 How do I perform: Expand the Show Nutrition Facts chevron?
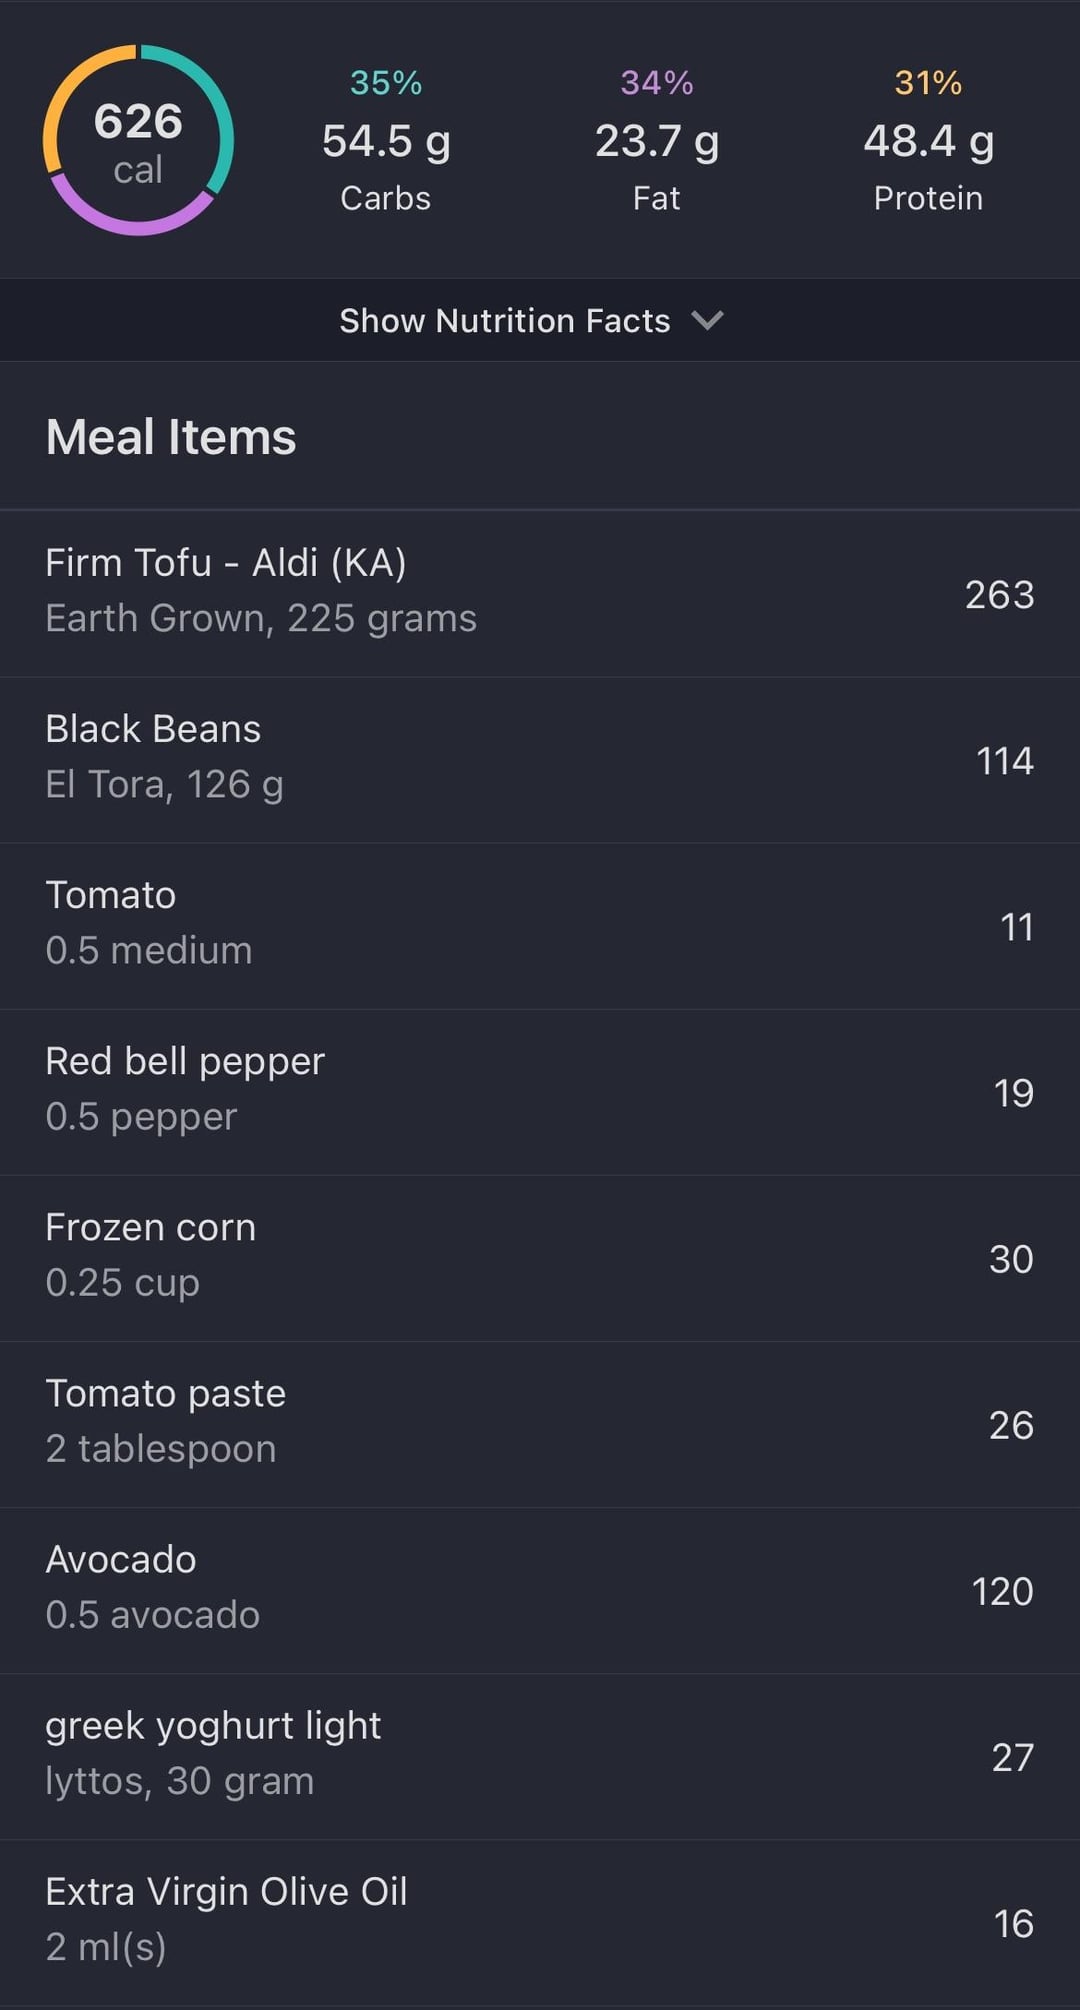point(707,320)
